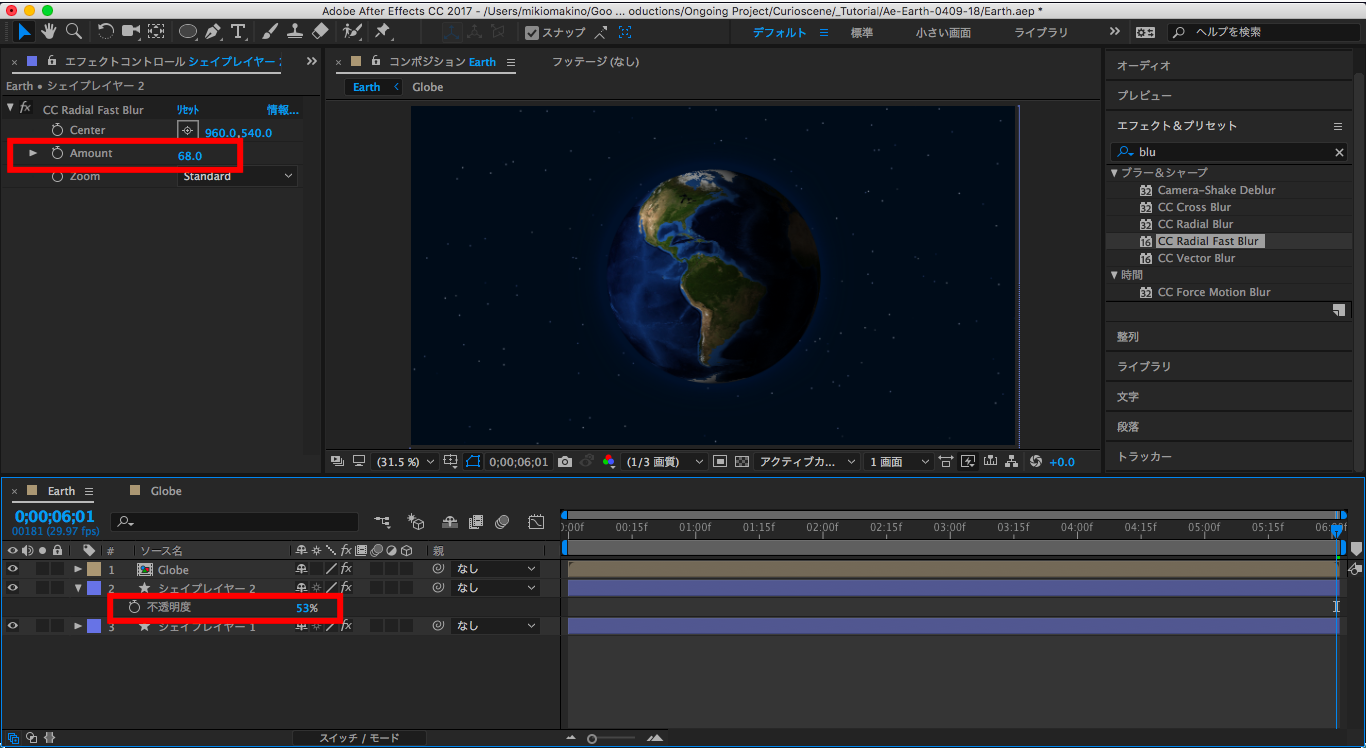Screen dimensions: 1366x748
Task: Select the Type (T) tool
Action: pyautogui.click(x=238, y=32)
